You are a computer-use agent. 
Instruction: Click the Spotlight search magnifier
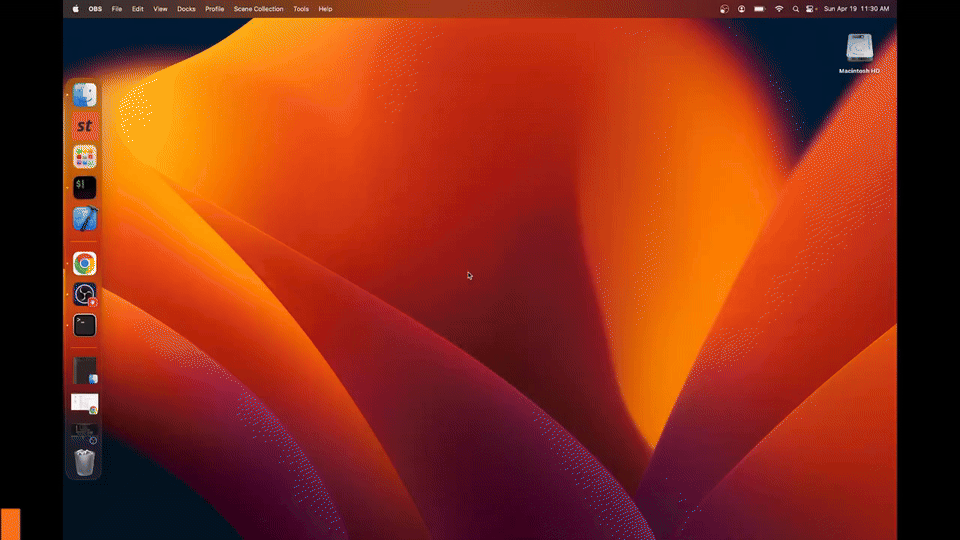pyautogui.click(x=796, y=9)
